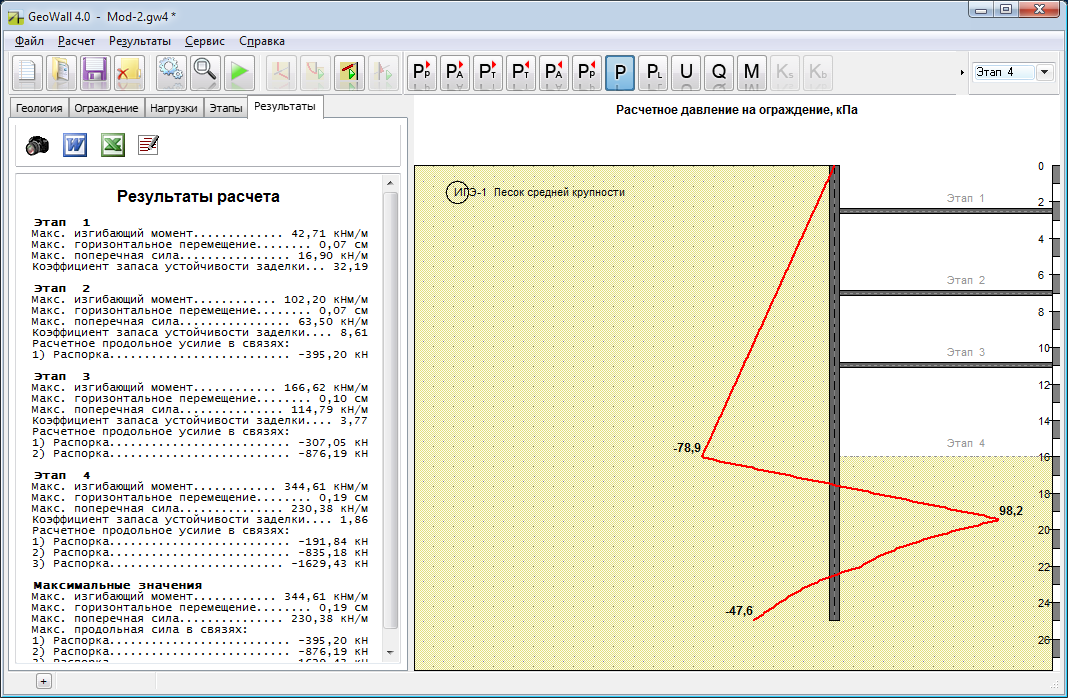Viewport: 1068px width, 698px height.
Task: Open the Этап 4 stage dropdown
Action: tap(1045, 72)
